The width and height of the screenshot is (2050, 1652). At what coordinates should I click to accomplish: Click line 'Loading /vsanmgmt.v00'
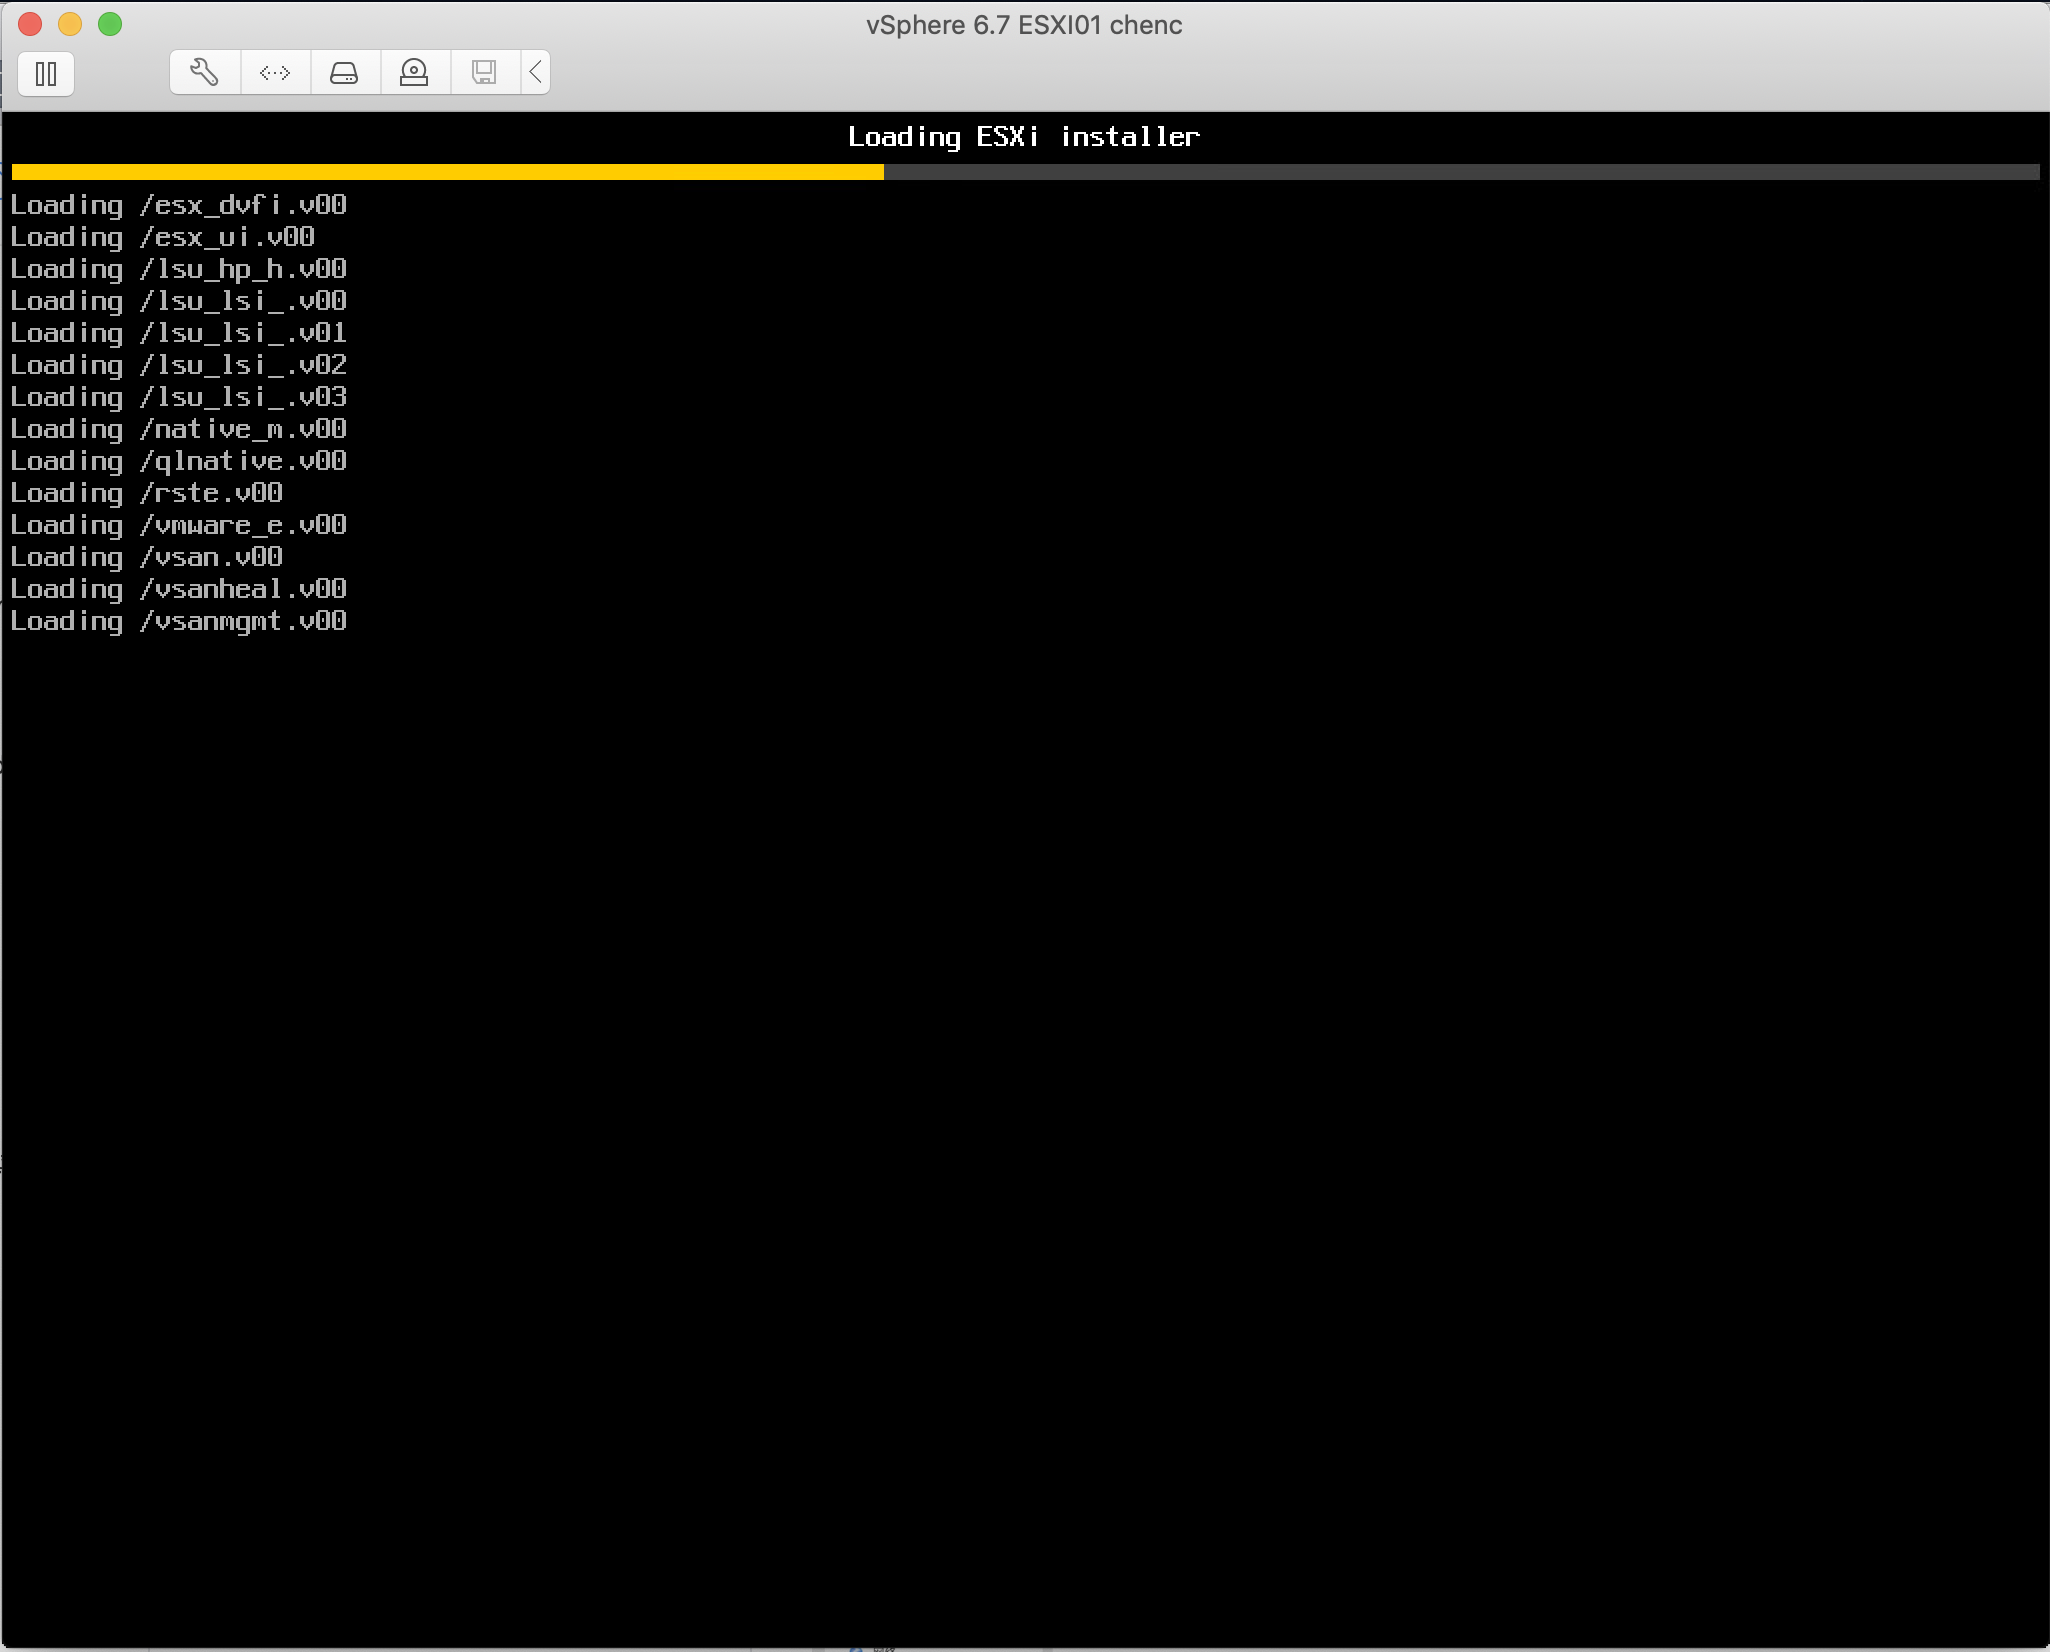pyautogui.click(x=179, y=621)
